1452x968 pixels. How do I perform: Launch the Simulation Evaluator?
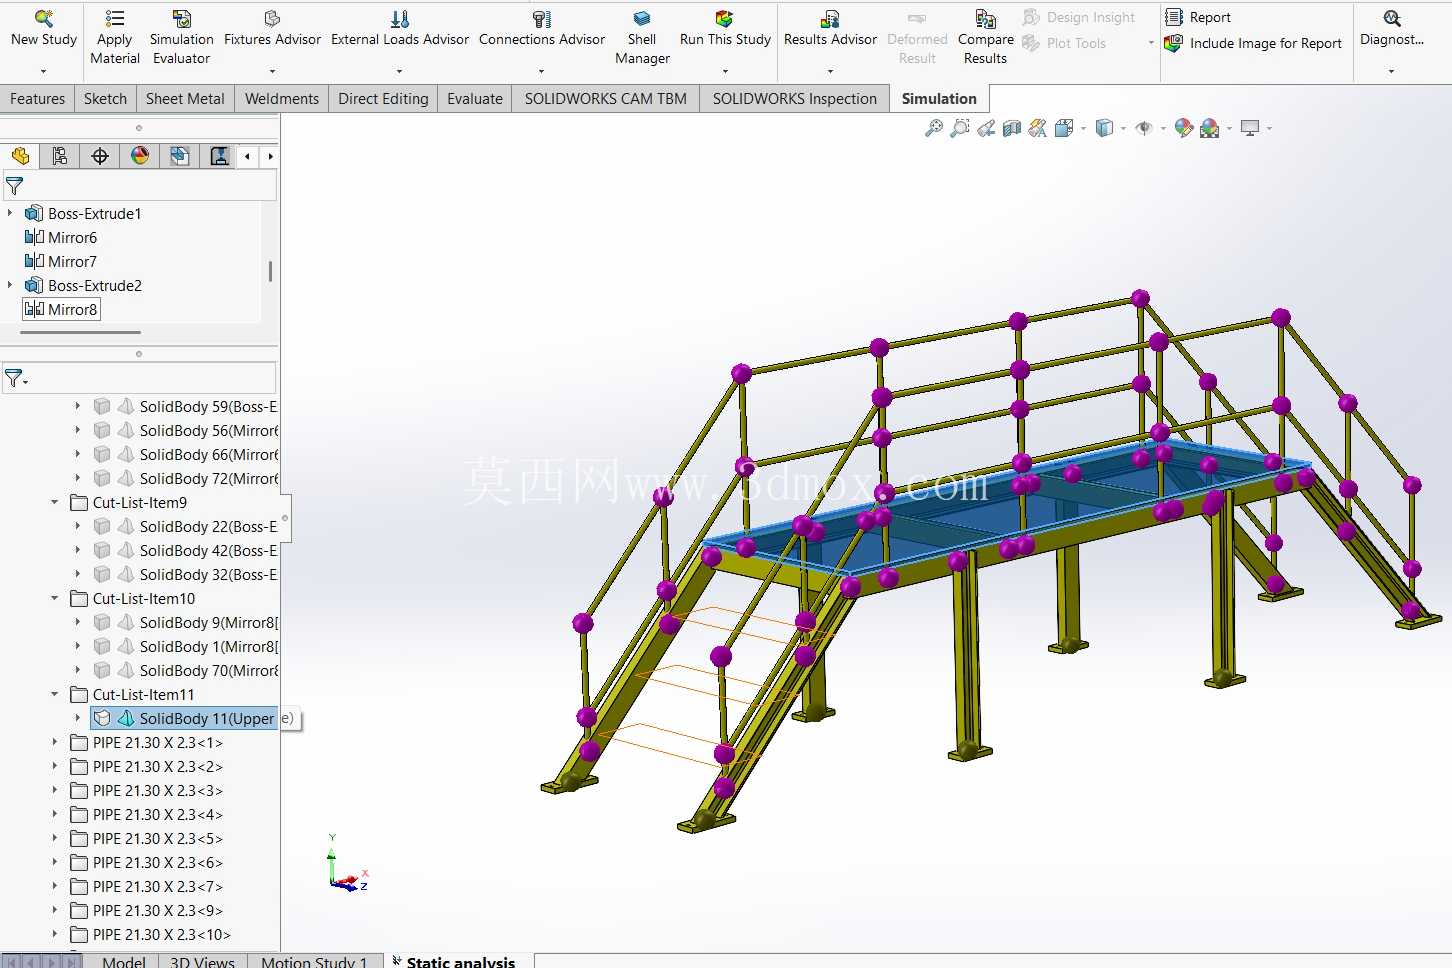click(x=181, y=37)
